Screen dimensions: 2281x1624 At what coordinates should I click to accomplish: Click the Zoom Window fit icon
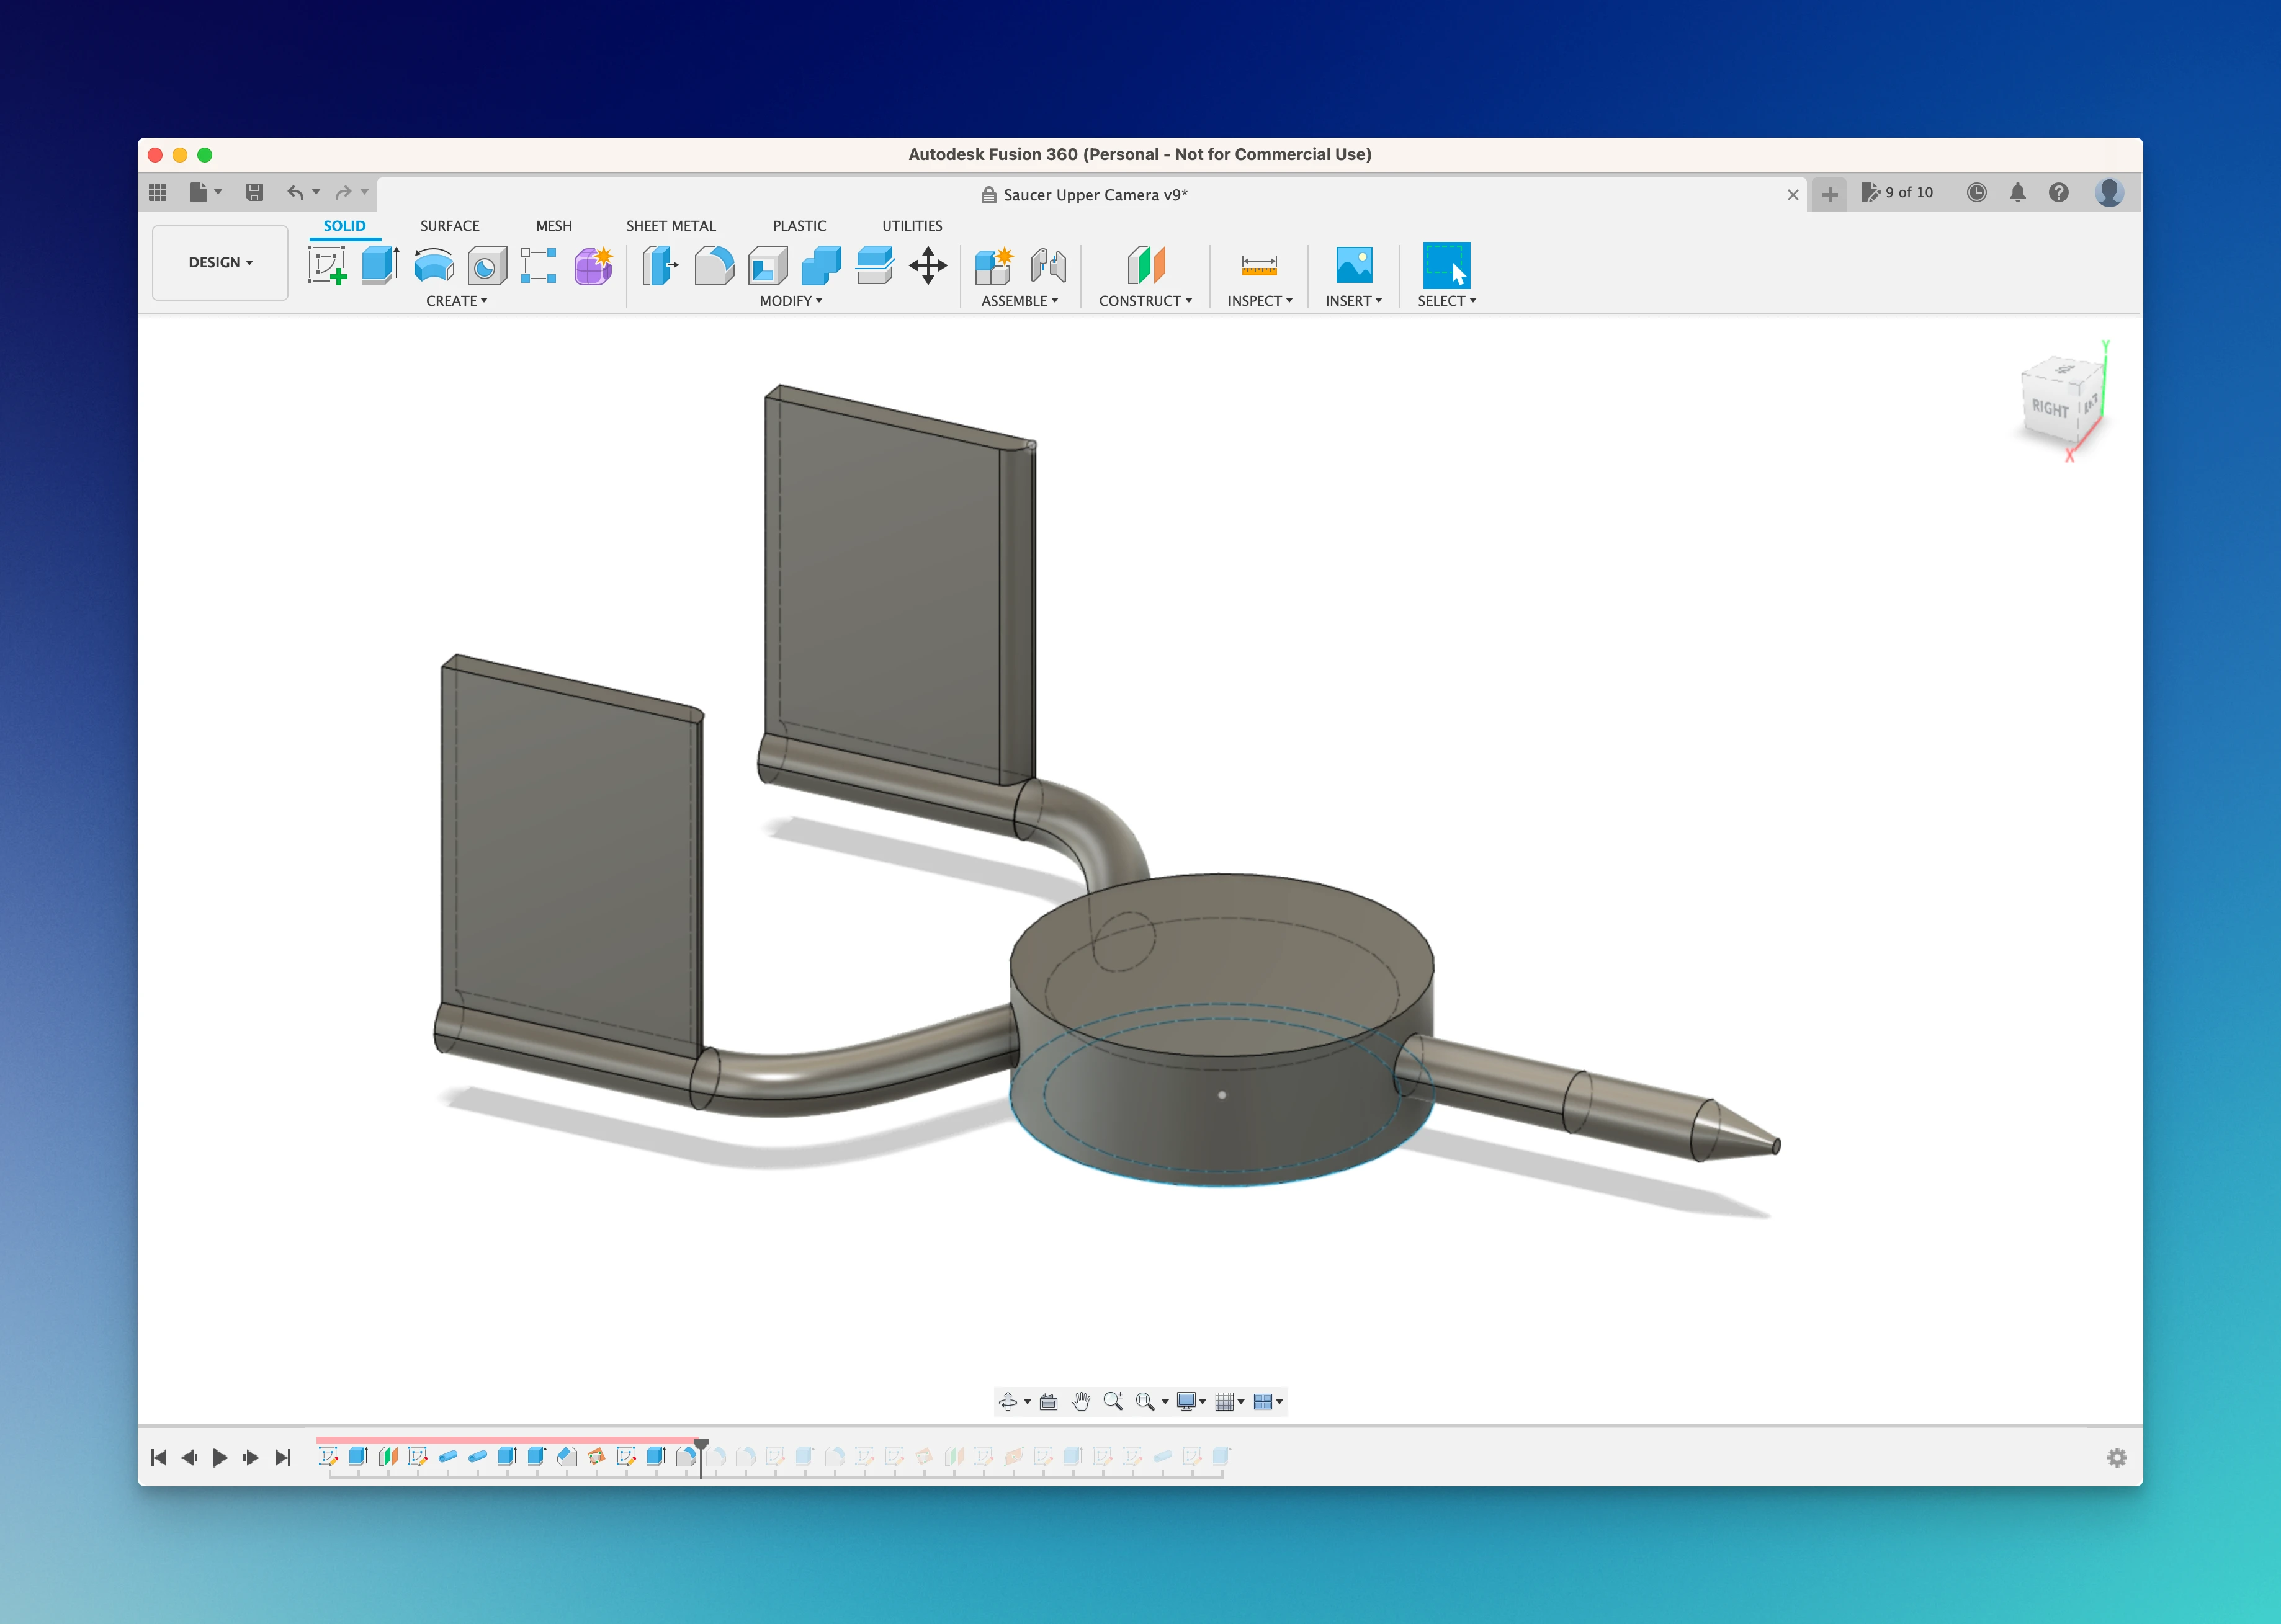pos(1145,1401)
